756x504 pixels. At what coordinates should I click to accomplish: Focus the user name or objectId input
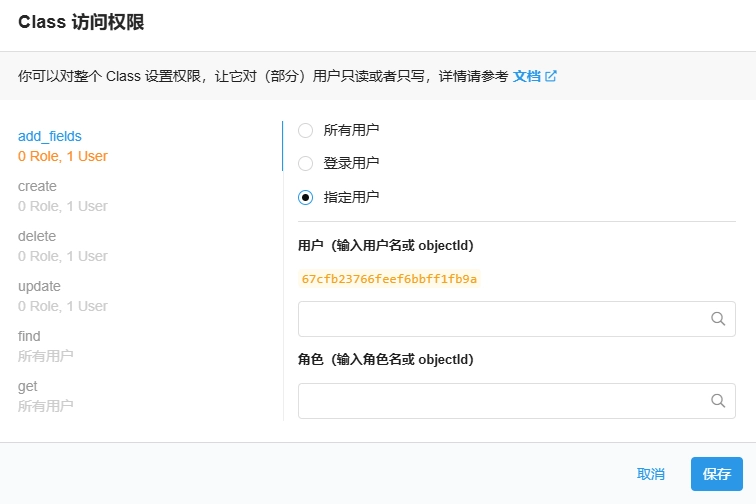pyautogui.click(x=502, y=319)
